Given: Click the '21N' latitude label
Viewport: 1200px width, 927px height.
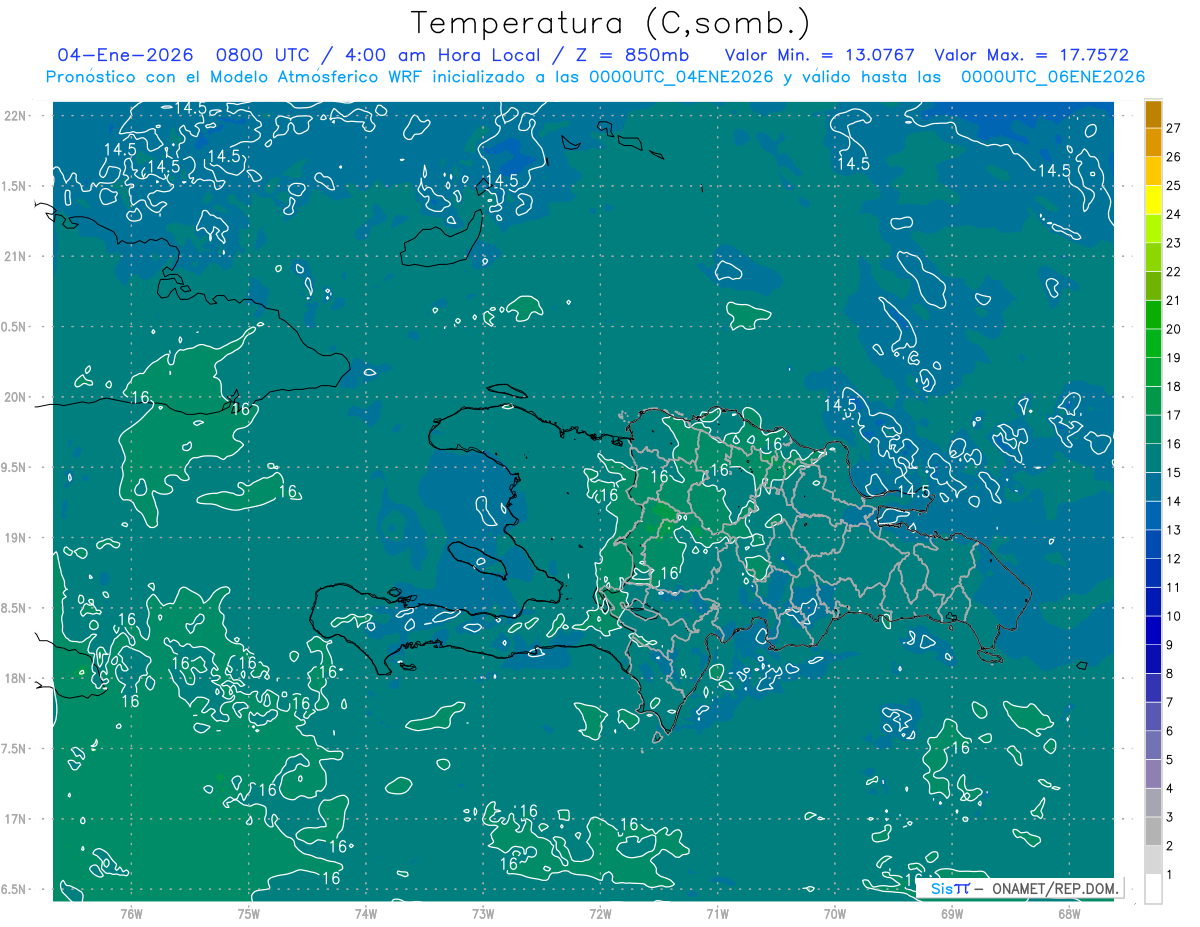Looking at the screenshot, I should click(x=16, y=256).
